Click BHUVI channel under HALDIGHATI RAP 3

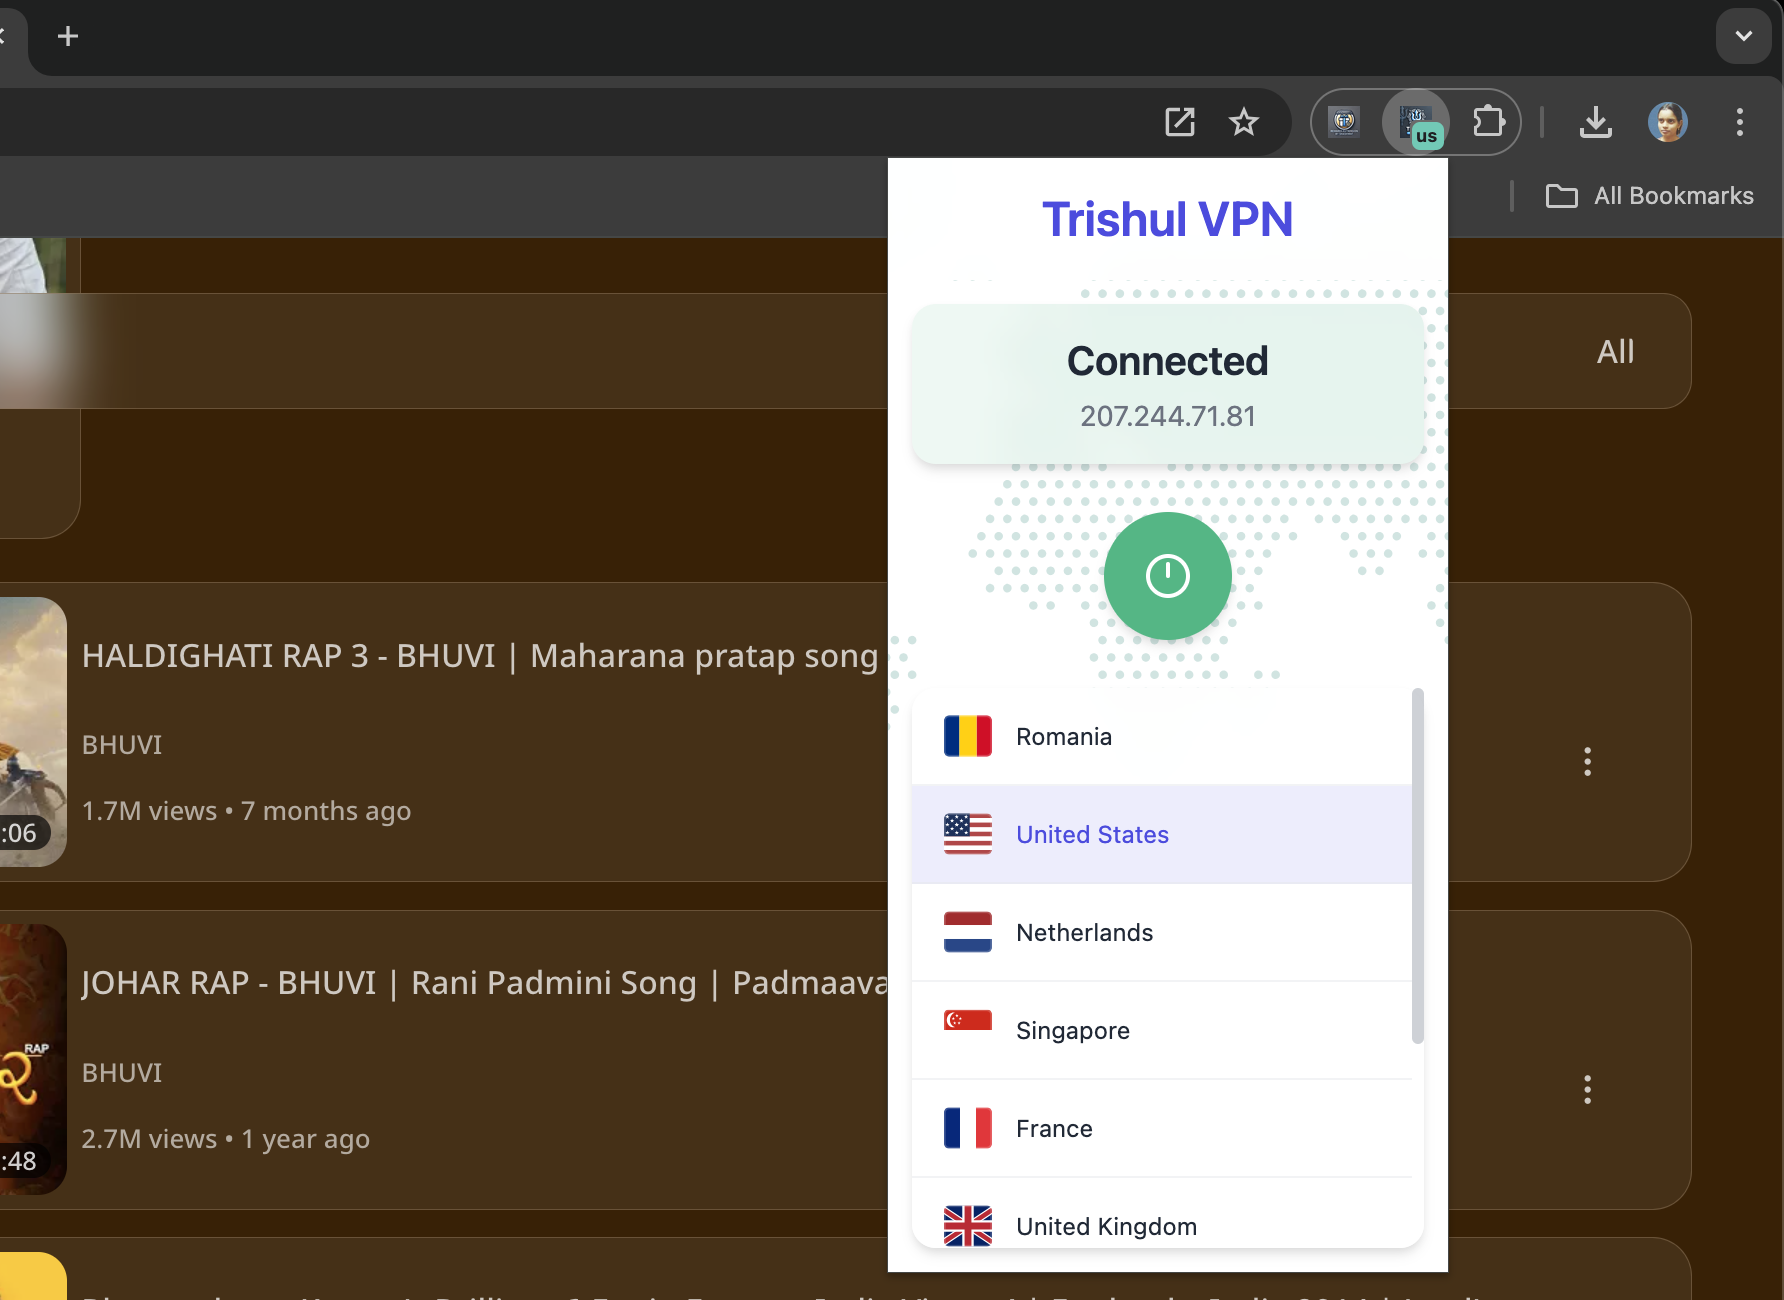(122, 745)
